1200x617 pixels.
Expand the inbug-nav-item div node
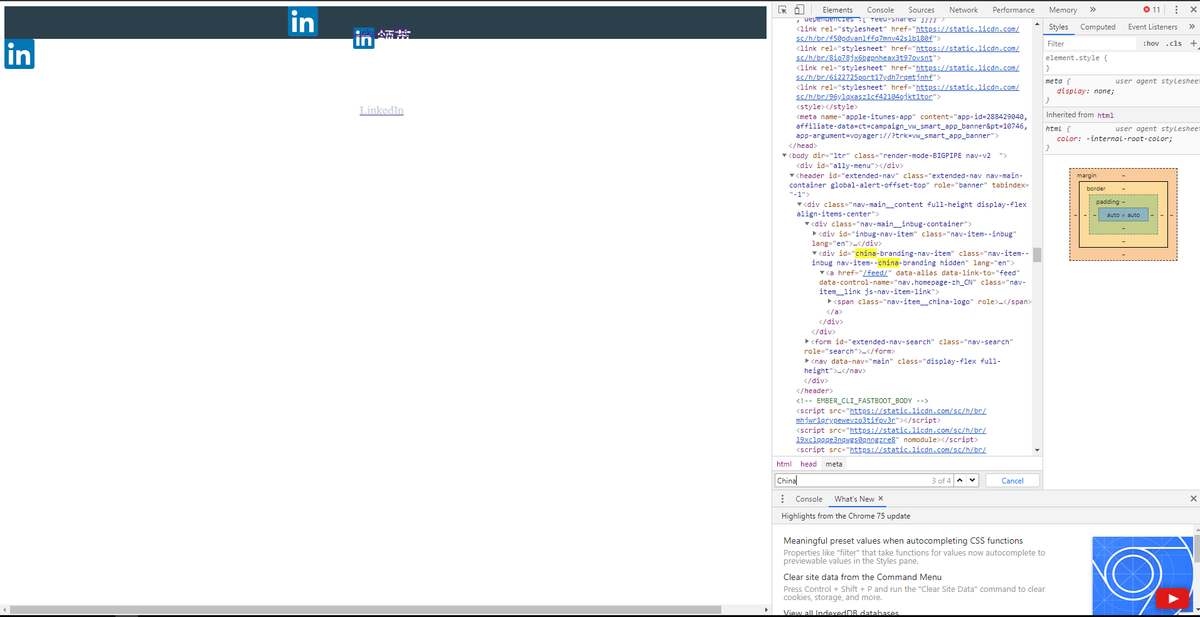point(816,234)
